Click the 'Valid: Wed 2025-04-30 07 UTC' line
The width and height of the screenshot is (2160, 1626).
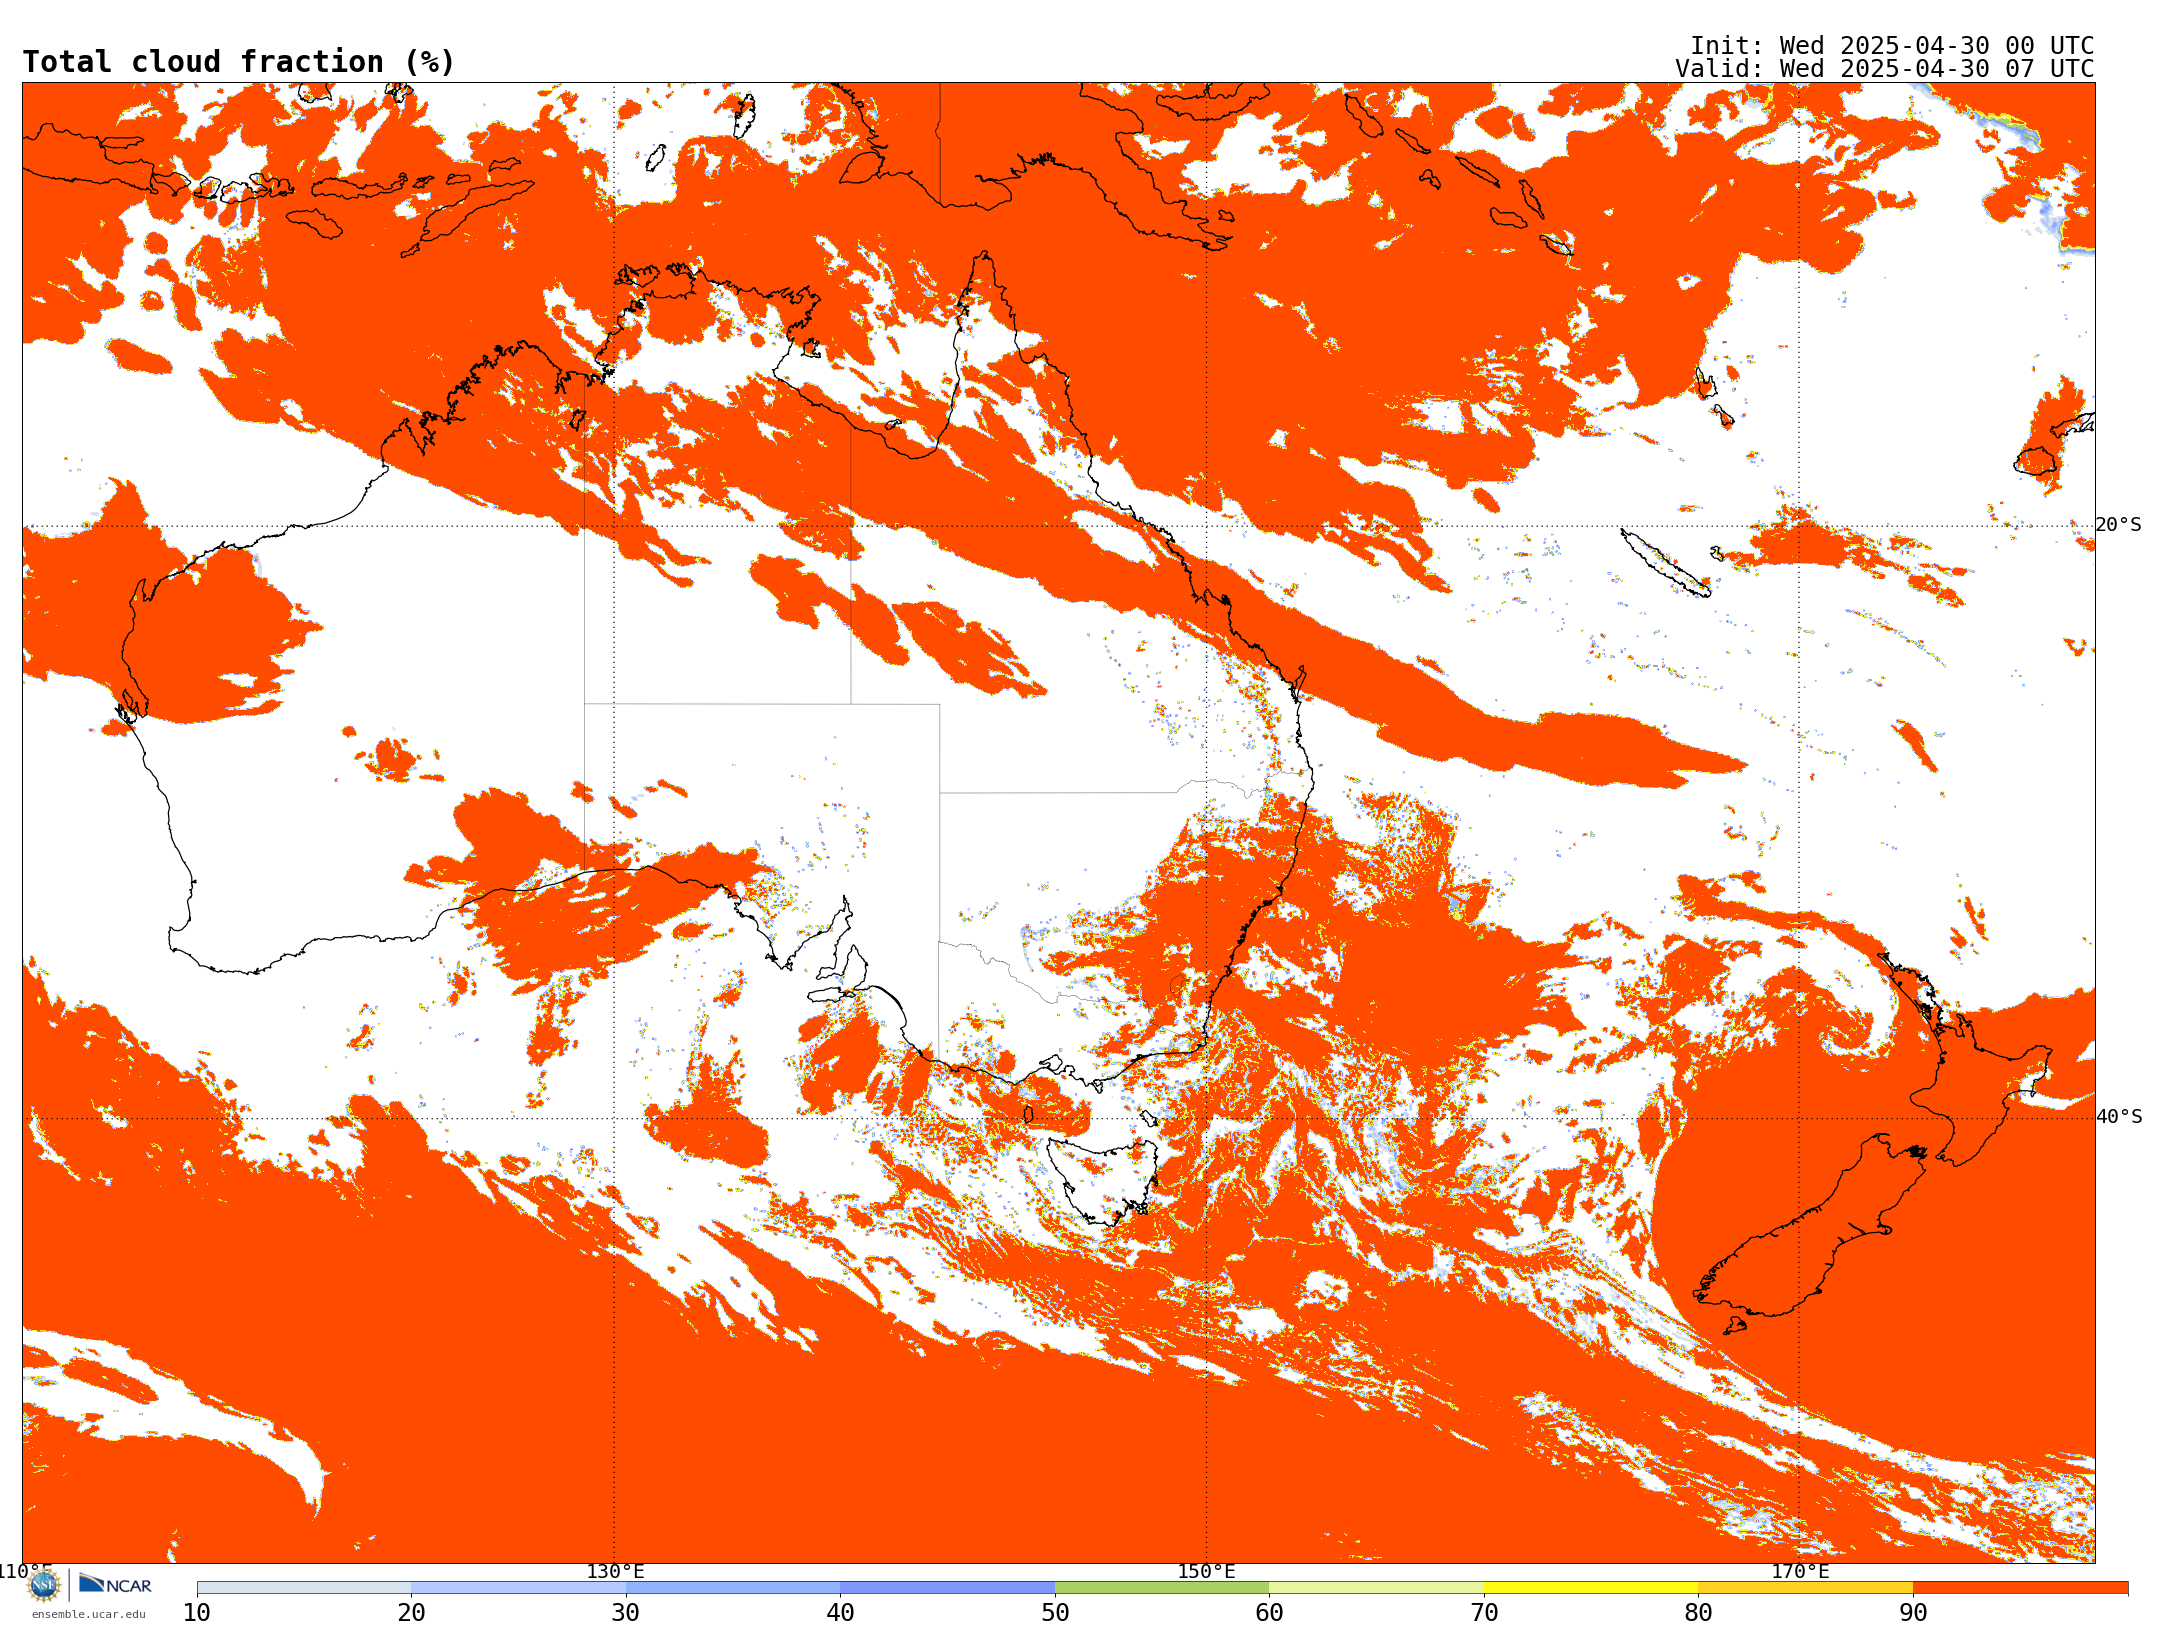(1884, 69)
